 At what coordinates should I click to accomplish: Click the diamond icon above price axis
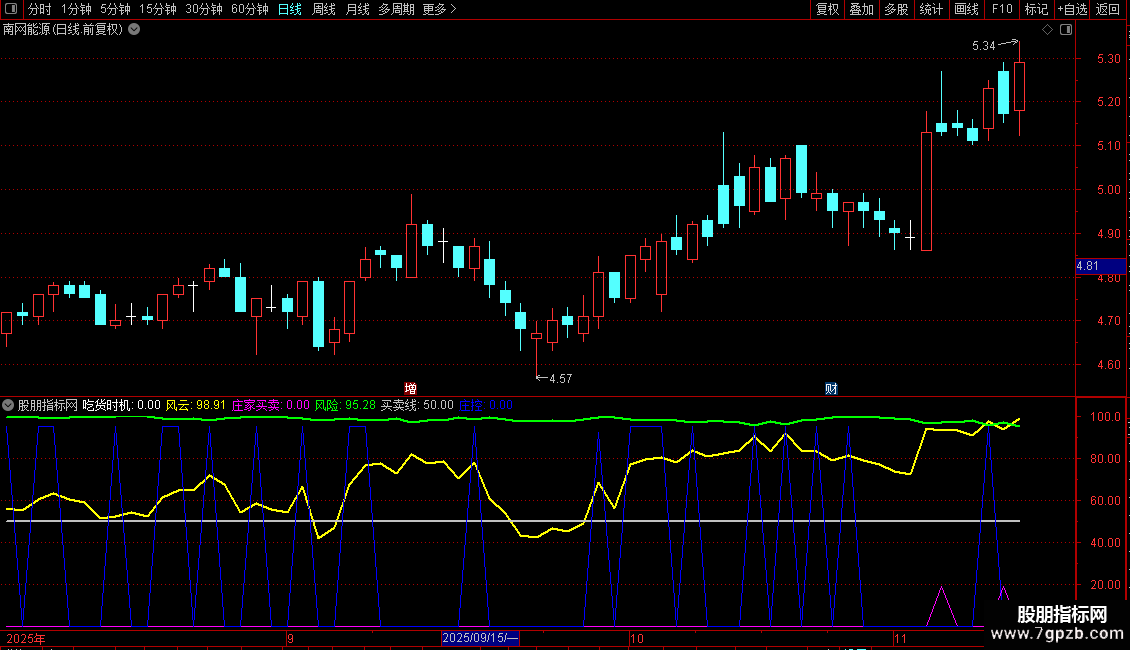[x=1047, y=30]
